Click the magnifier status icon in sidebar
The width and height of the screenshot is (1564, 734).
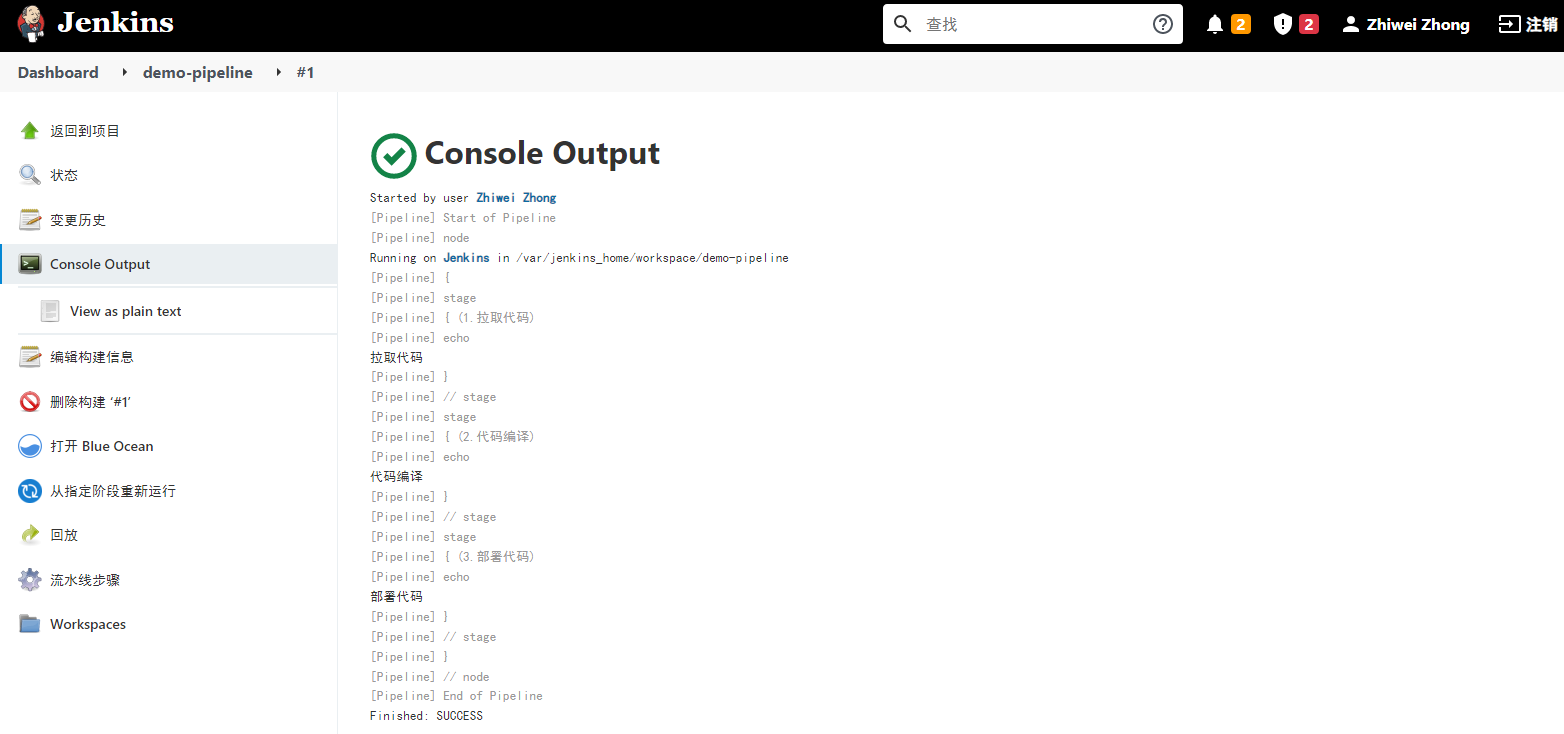(x=30, y=175)
